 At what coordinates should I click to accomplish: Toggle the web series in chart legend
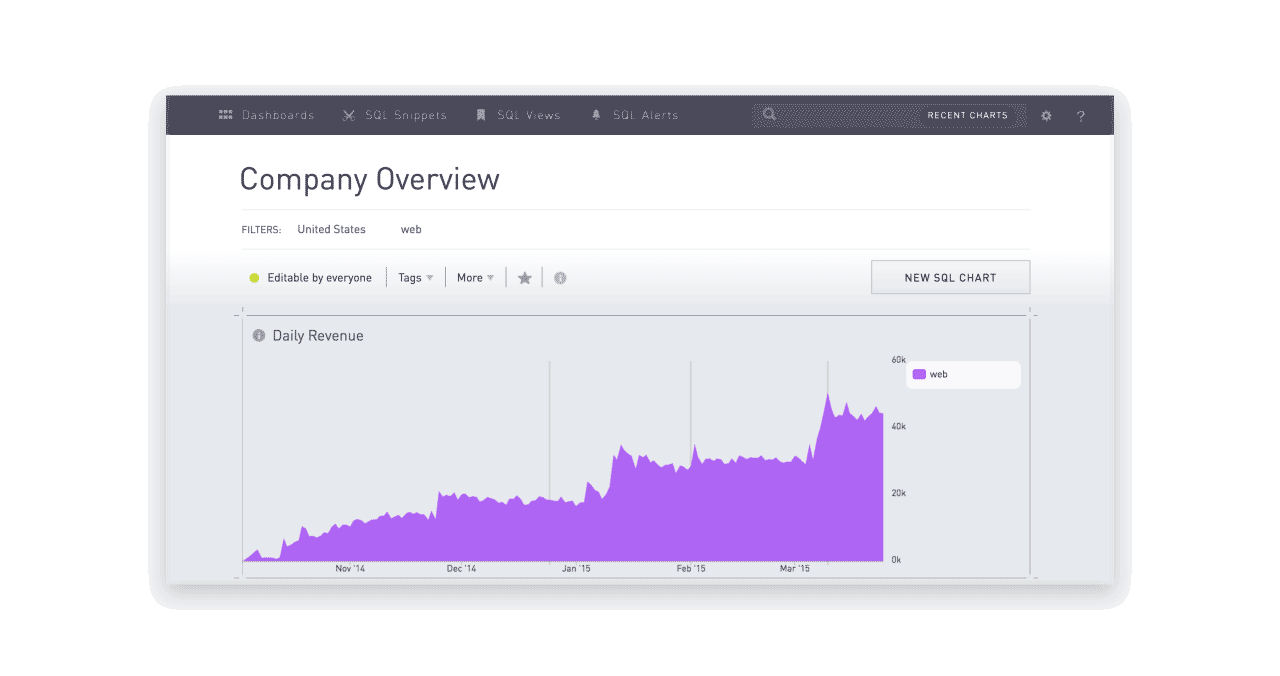pyautogui.click(x=939, y=375)
